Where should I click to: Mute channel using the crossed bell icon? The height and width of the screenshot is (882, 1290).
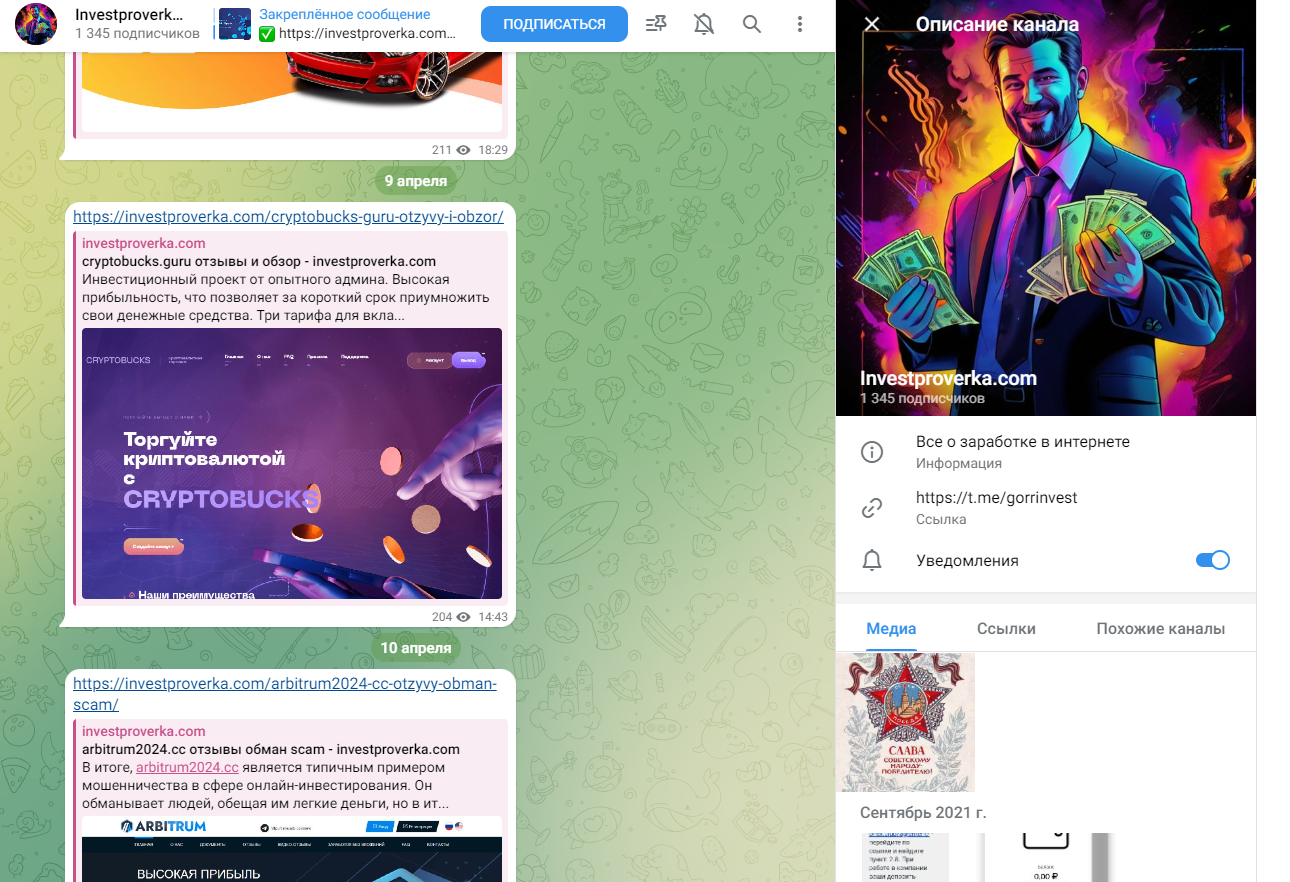704,24
